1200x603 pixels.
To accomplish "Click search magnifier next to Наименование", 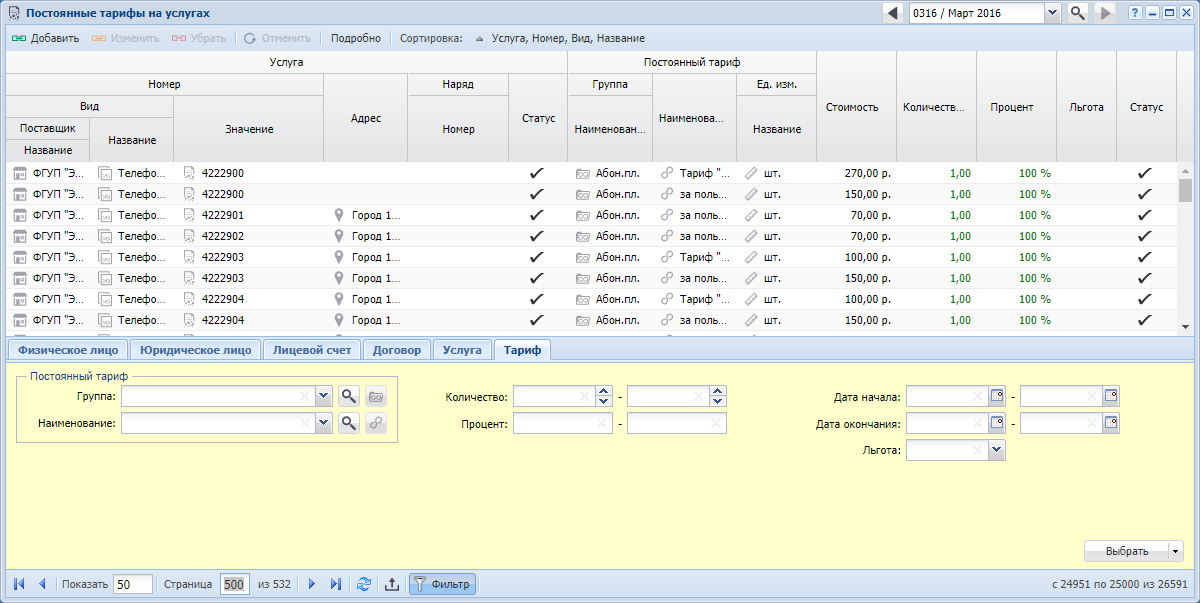I will point(348,424).
